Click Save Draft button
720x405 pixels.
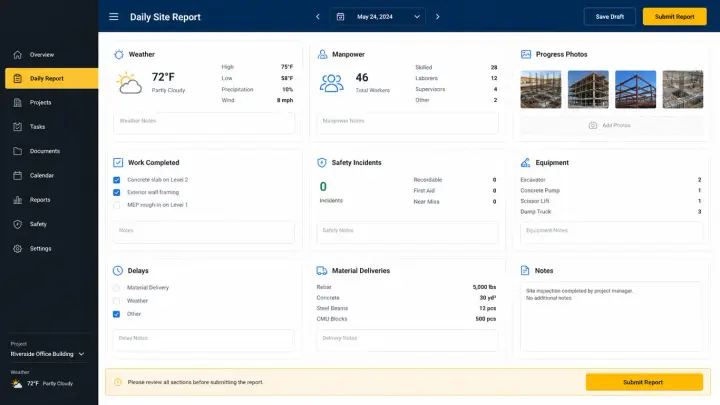pyautogui.click(x=609, y=17)
